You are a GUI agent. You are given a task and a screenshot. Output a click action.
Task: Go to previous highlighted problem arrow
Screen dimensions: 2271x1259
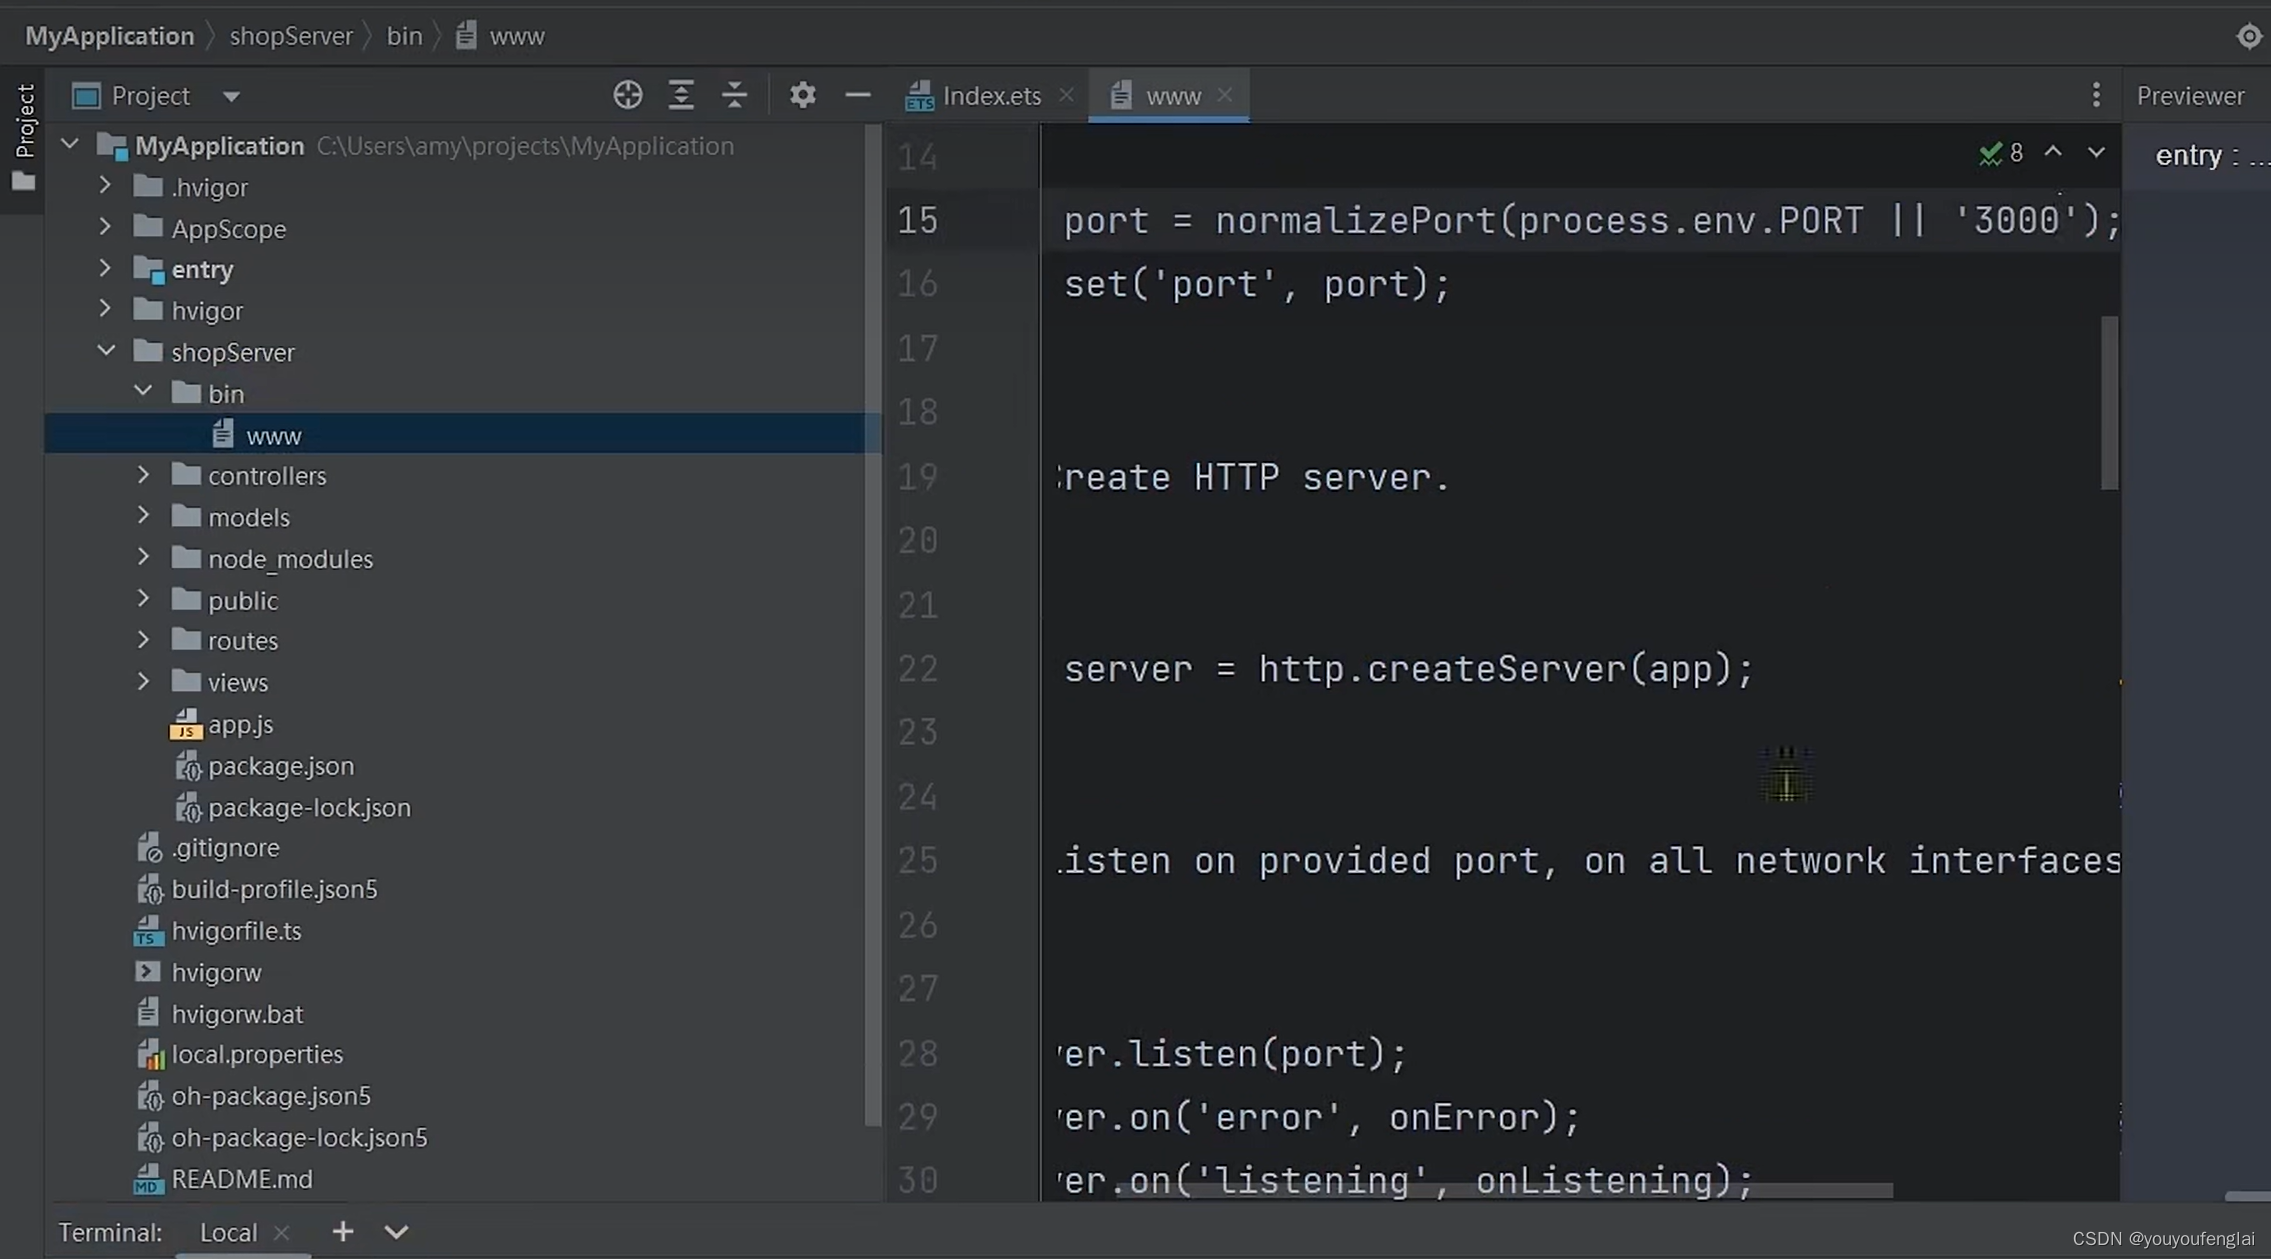pyautogui.click(x=2053, y=152)
